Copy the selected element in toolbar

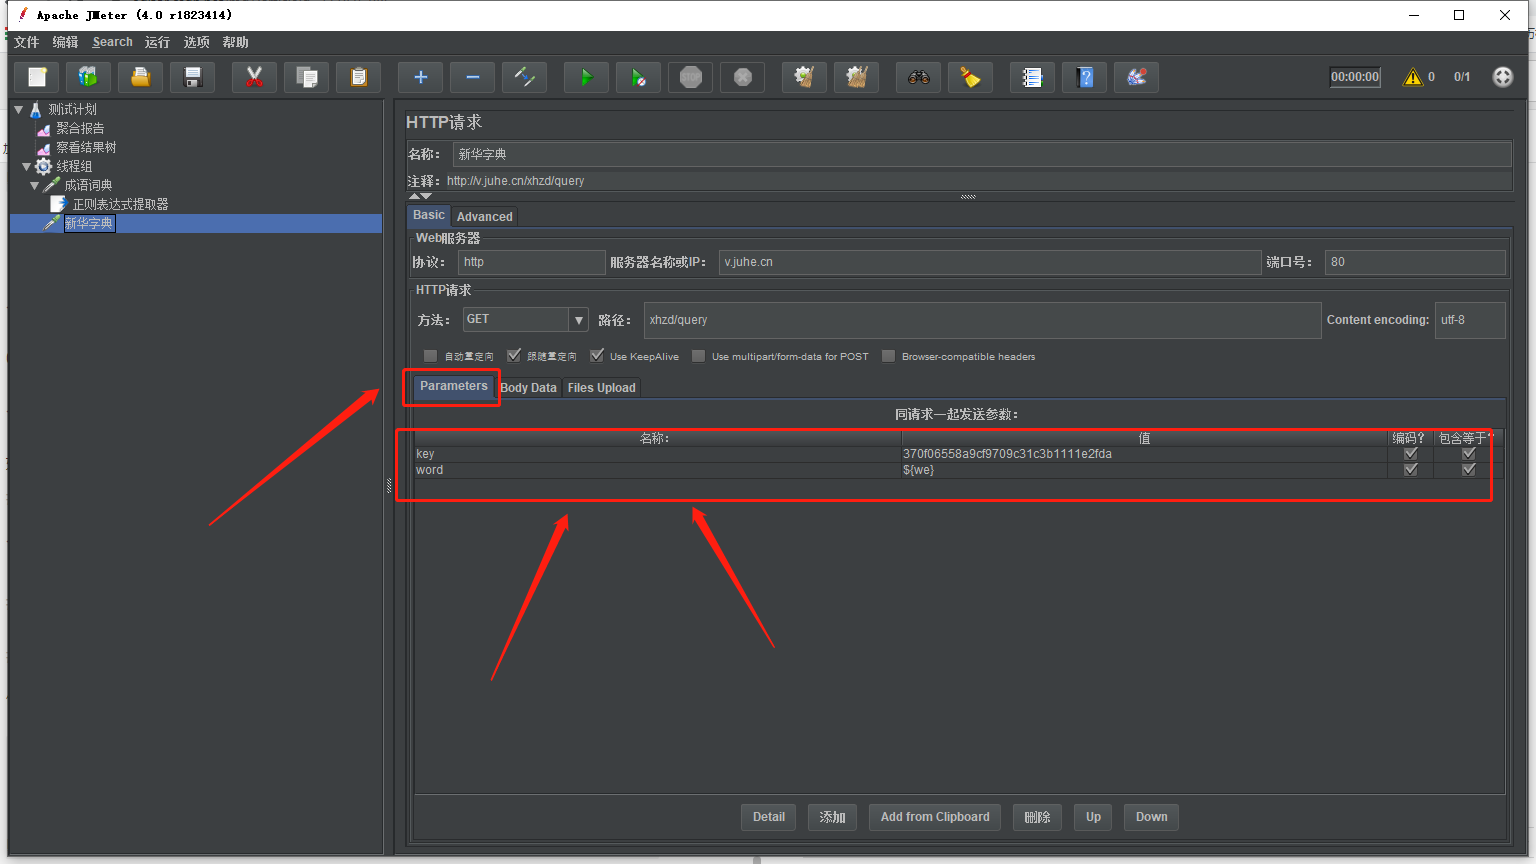[x=306, y=77]
